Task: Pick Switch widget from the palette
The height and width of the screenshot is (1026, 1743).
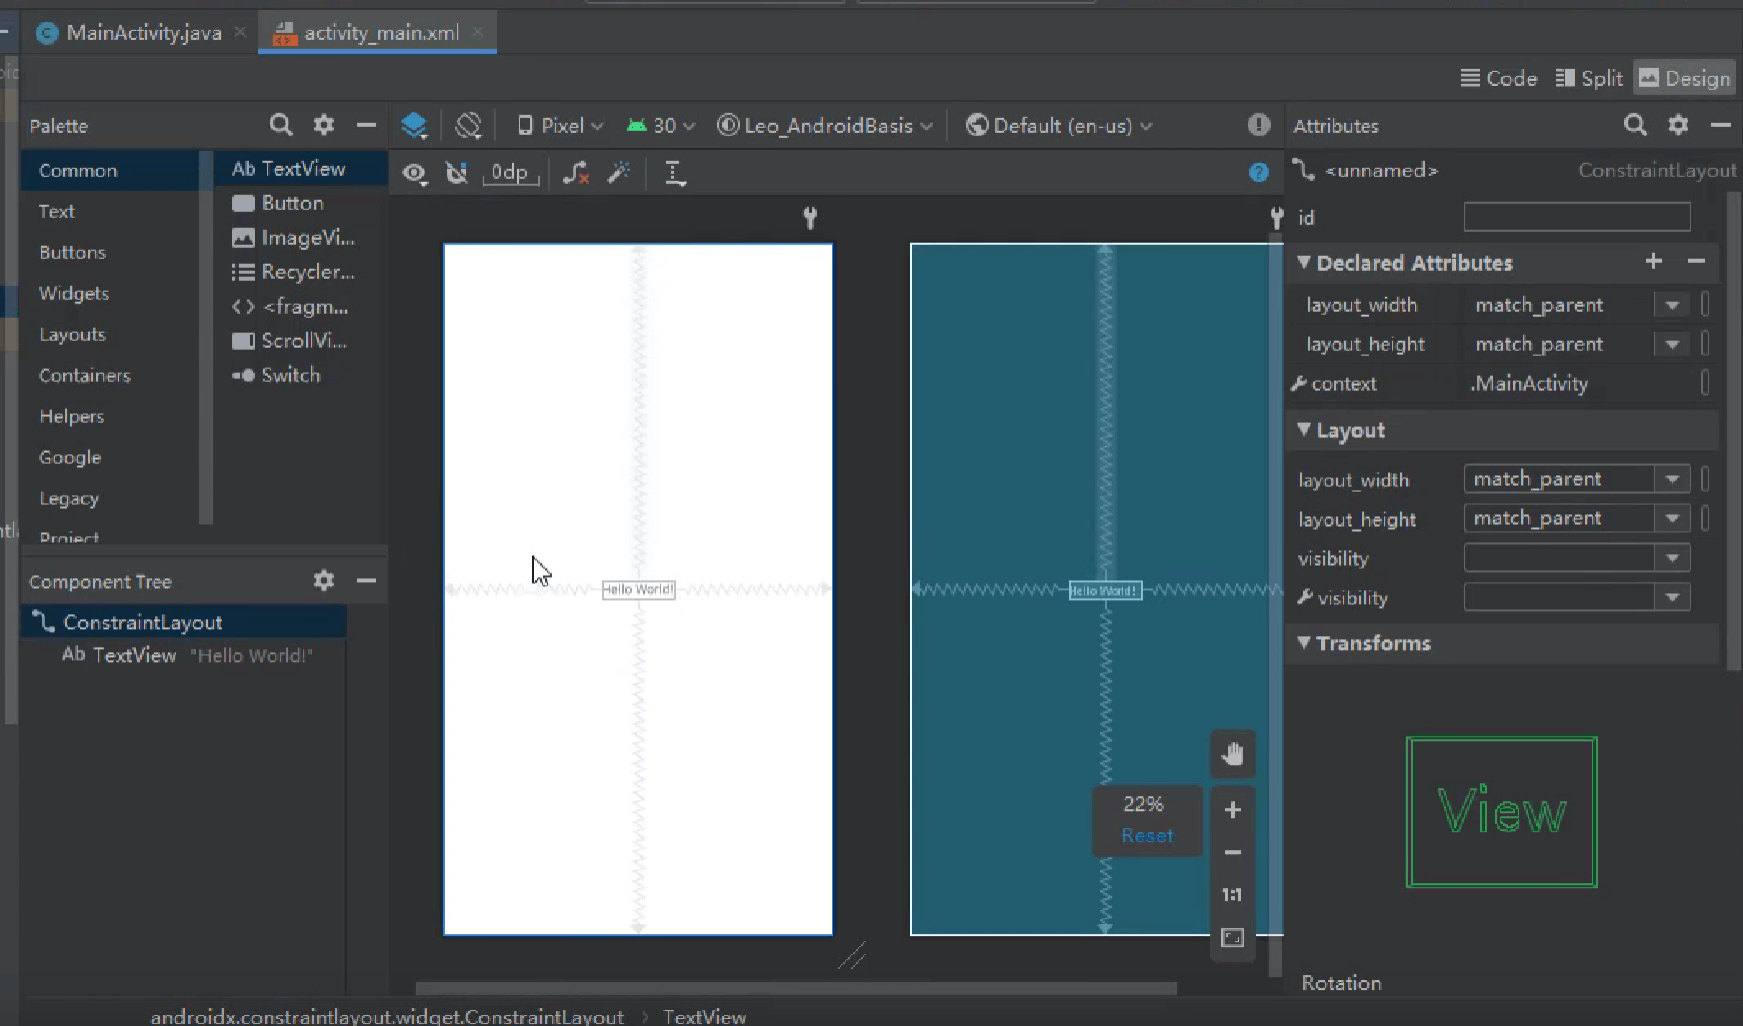Action: (300, 375)
